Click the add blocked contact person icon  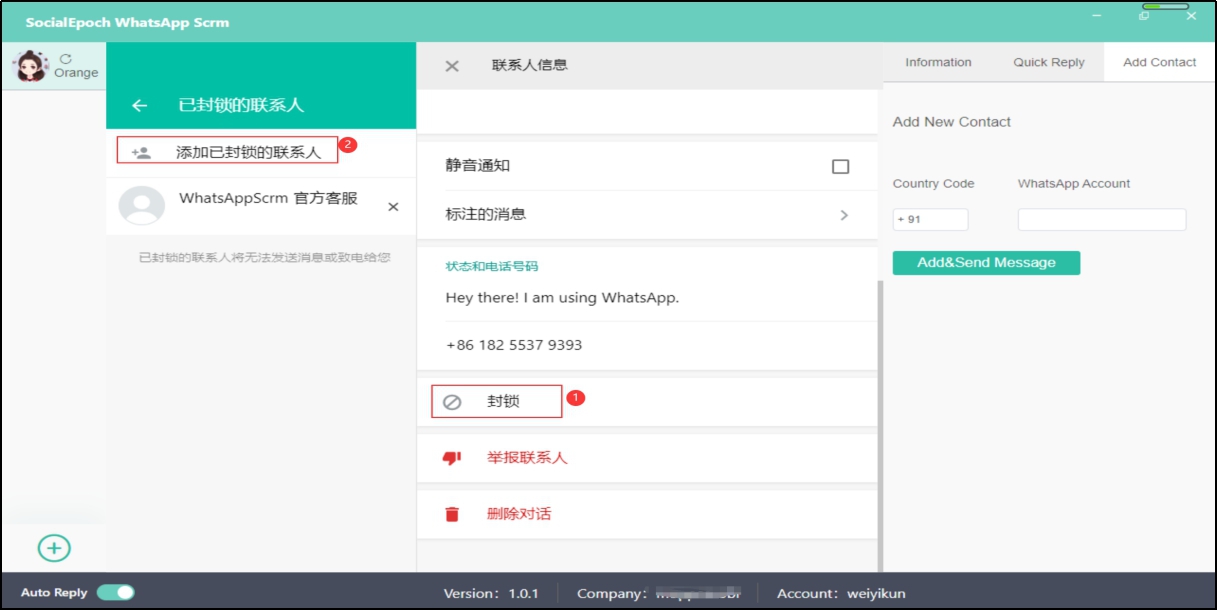point(141,153)
